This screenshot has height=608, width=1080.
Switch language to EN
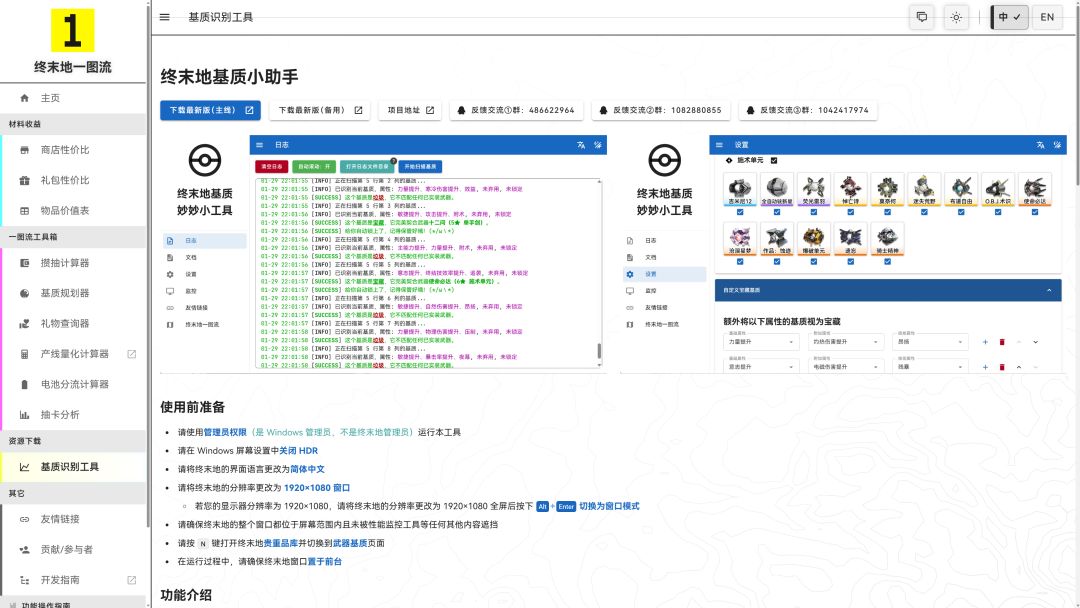[1047, 17]
